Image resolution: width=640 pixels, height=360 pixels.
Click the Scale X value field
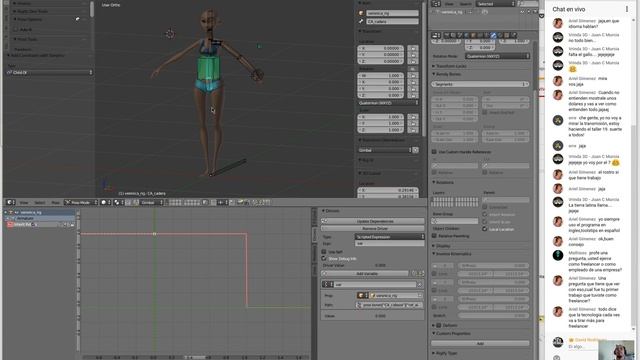[x=381, y=117]
